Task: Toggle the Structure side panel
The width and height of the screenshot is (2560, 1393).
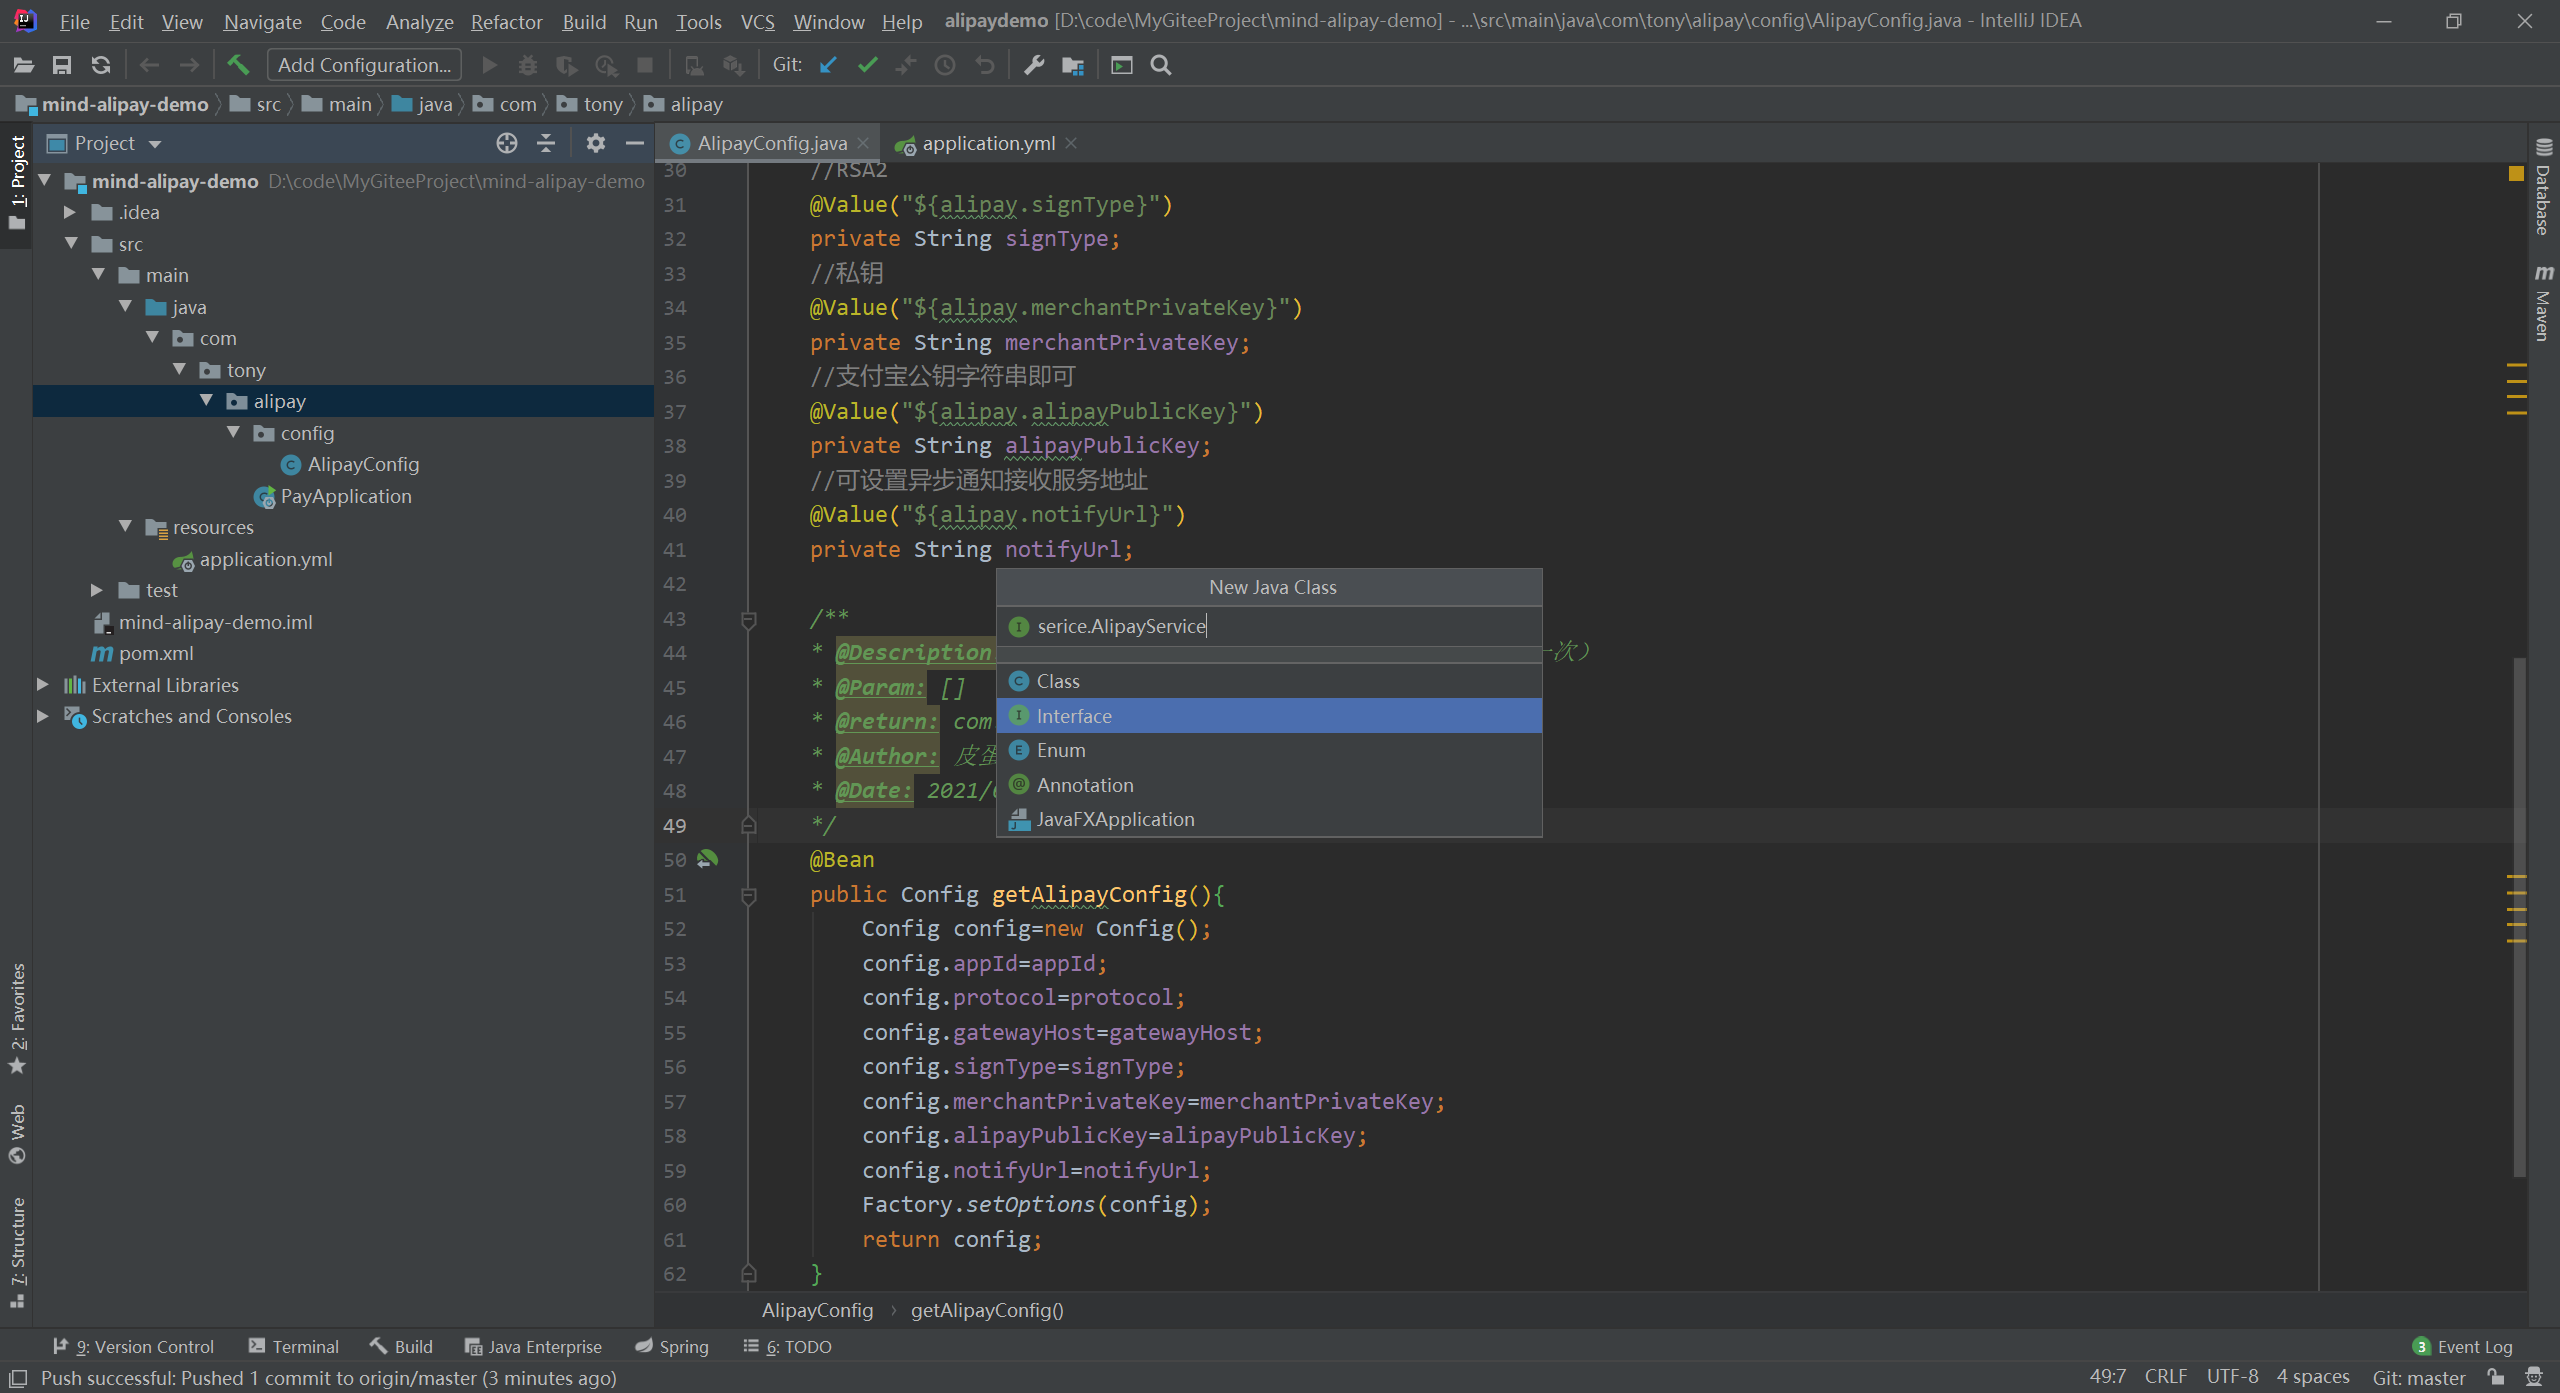Action: [17, 1250]
